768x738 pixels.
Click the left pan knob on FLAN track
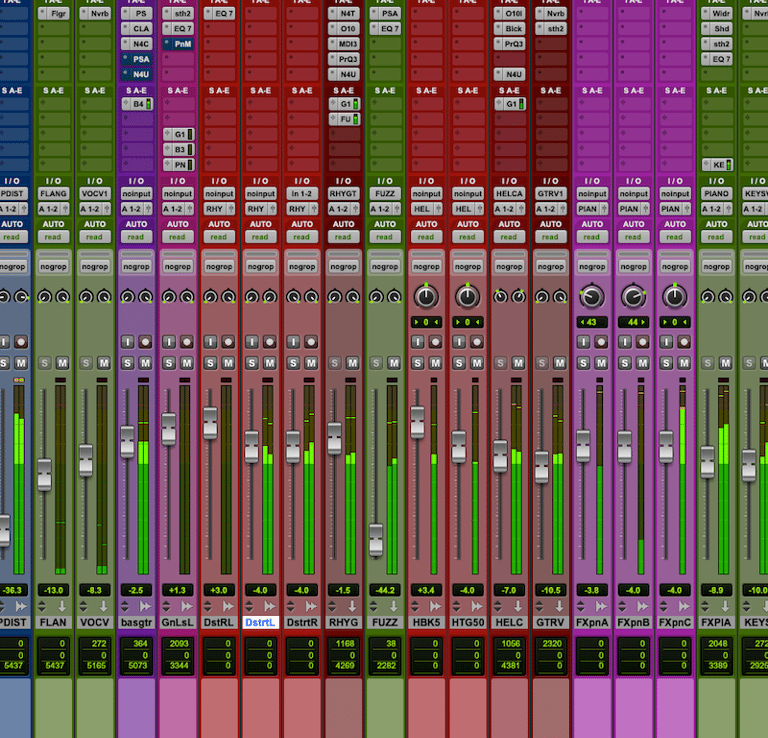[45, 297]
